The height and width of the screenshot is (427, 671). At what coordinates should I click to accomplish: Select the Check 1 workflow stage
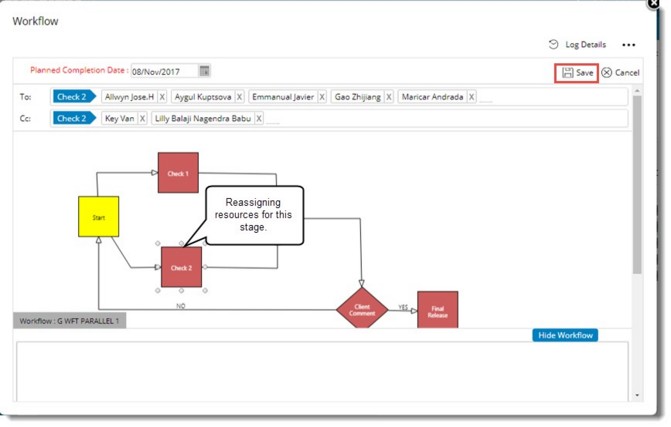click(x=178, y=173)
